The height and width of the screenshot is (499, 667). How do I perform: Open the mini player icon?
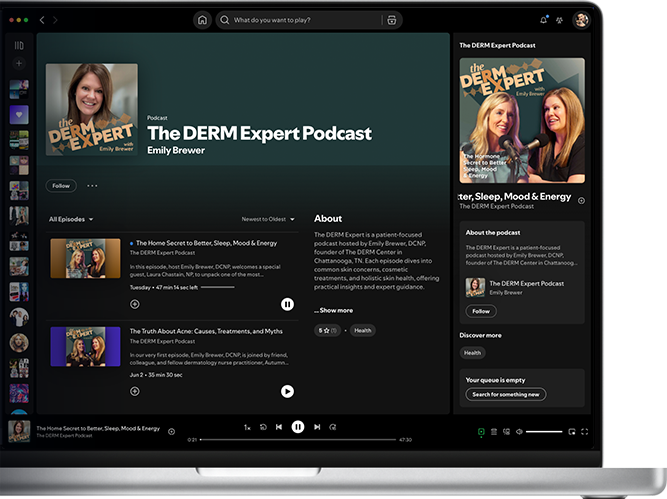click(572, 432)
